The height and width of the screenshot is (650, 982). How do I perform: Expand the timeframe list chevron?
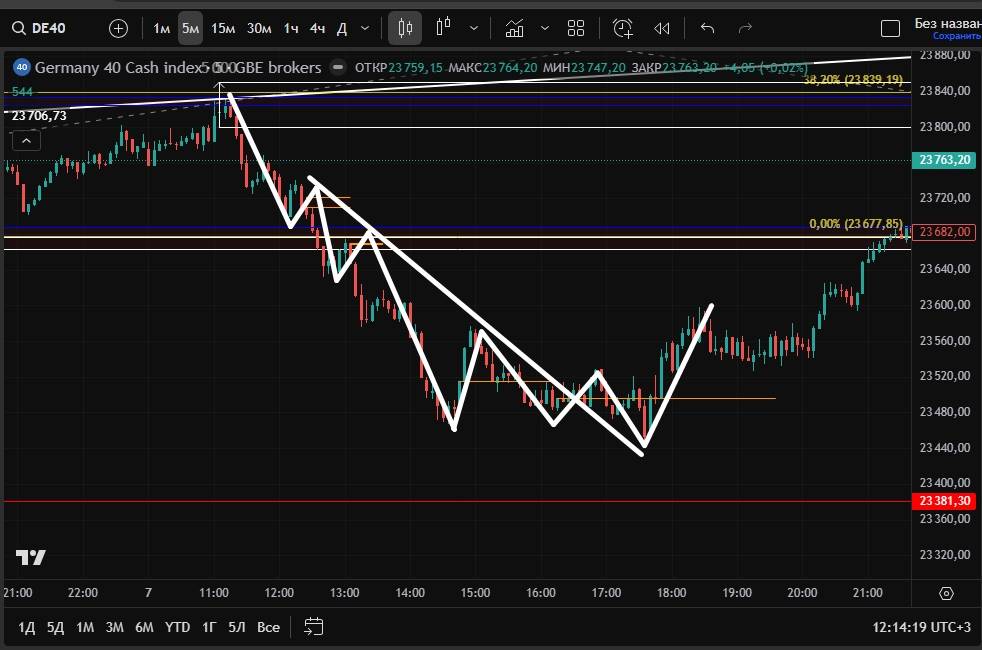[365, 28]
